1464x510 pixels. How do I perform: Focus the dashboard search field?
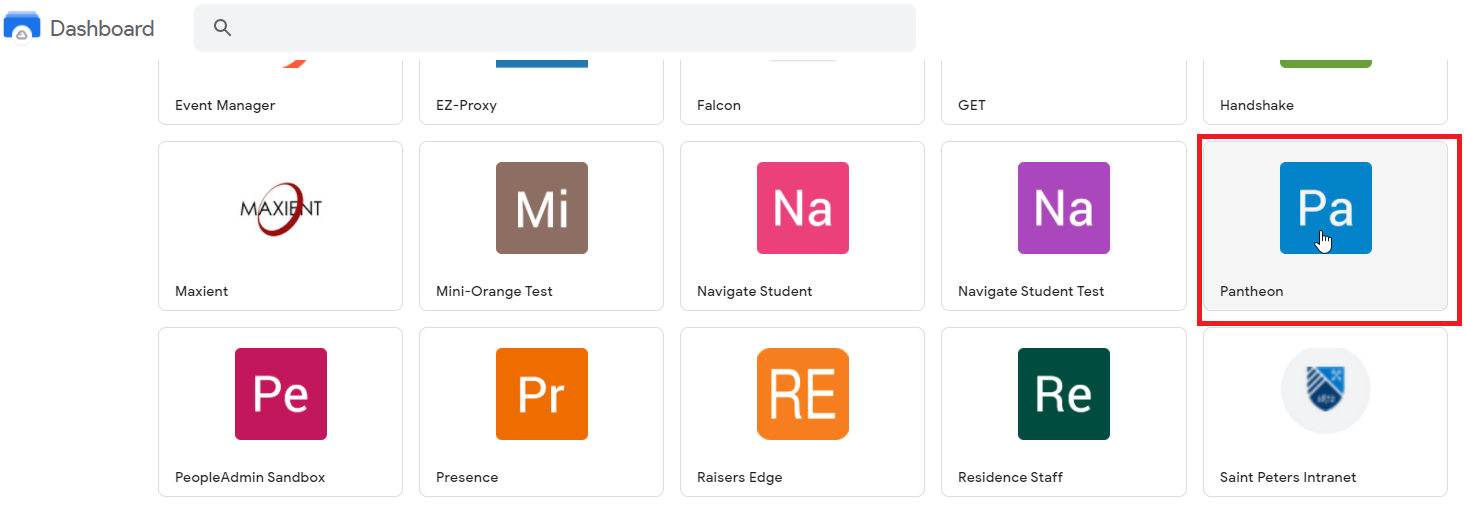[x=555, y=28]
